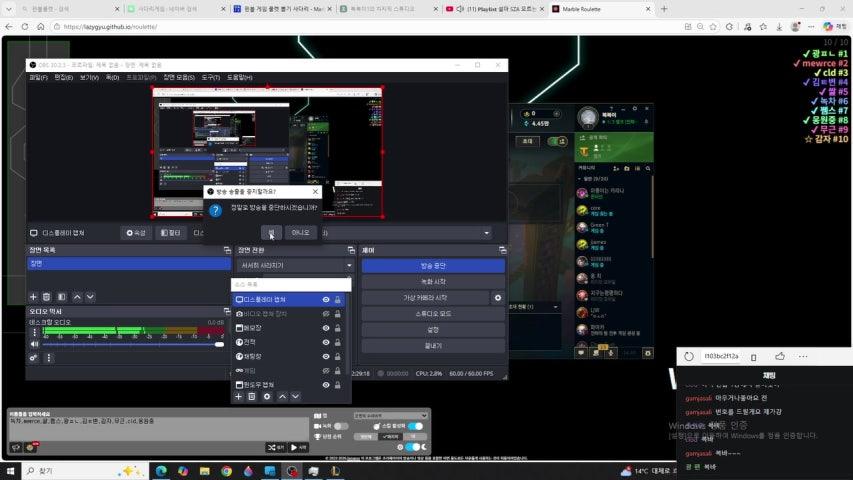The width and height of the screenshot is (853, 480).
Task: Click 방송 중단 stop streaming button
Action: (x=433, y=266)
